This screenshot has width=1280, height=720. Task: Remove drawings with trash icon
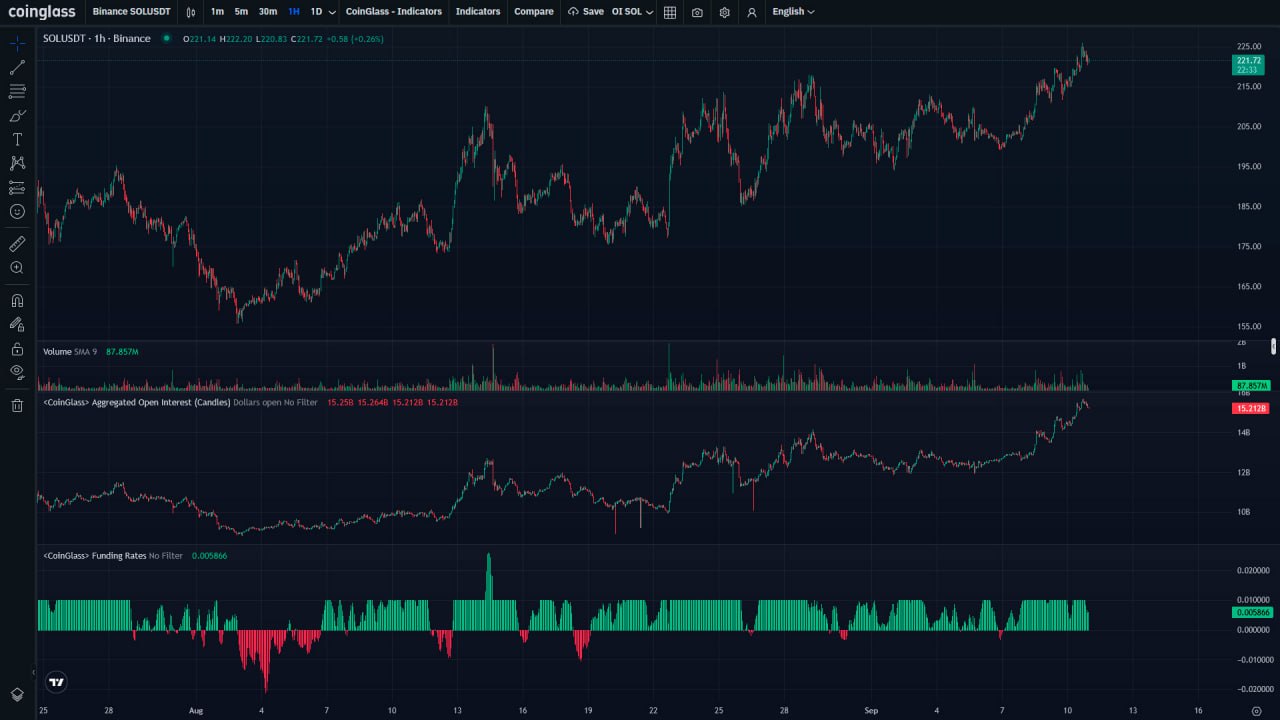pos(17,405)
